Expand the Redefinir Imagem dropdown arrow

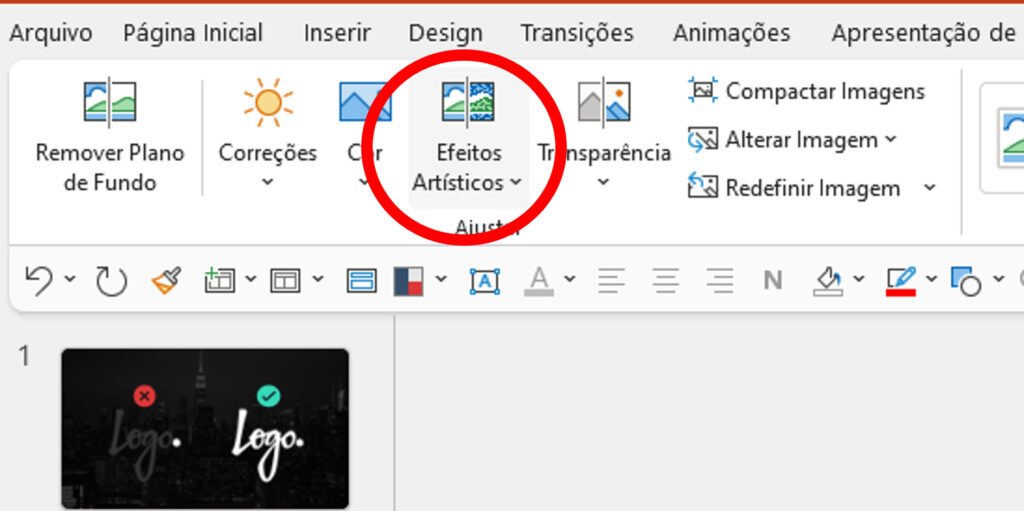[930, 188]
